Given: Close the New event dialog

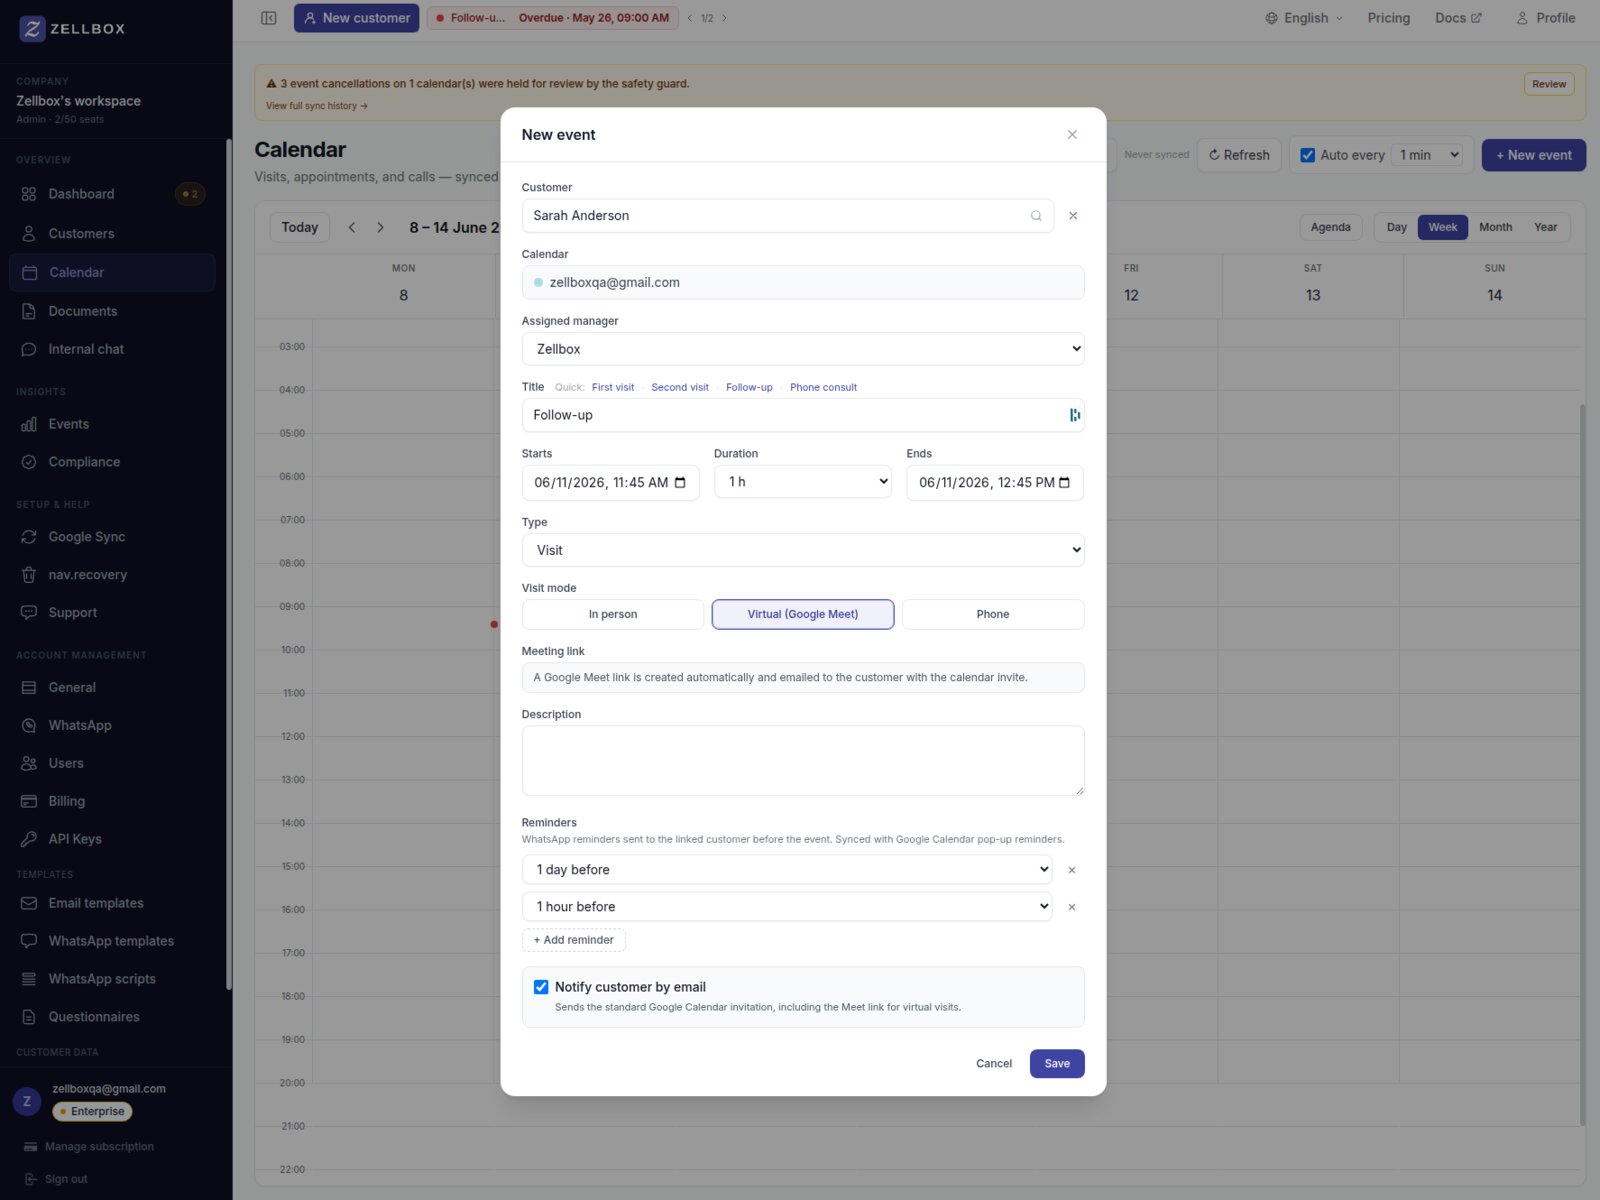Looking at the screenshot, I should 1072,135.
